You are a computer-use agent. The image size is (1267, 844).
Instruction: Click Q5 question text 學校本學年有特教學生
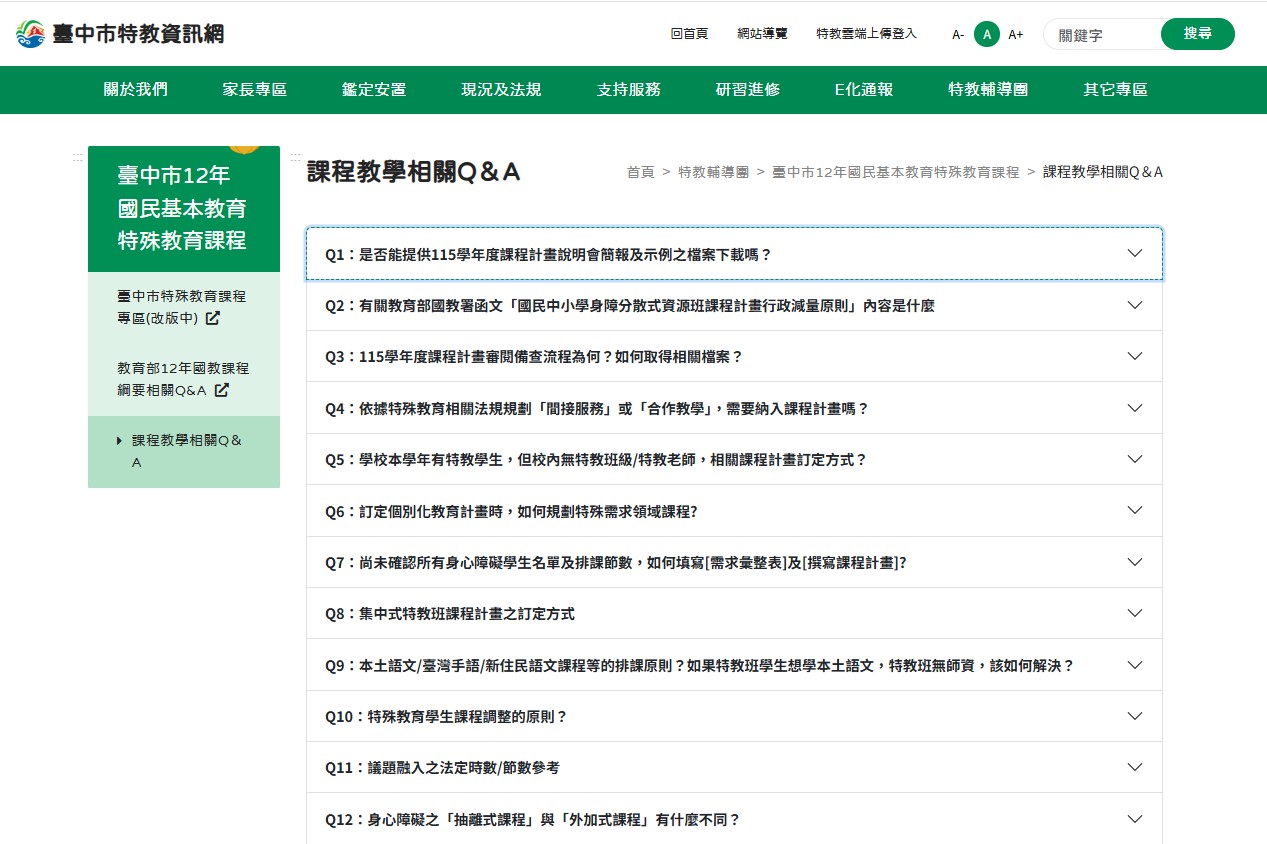(x=596, y=460)
